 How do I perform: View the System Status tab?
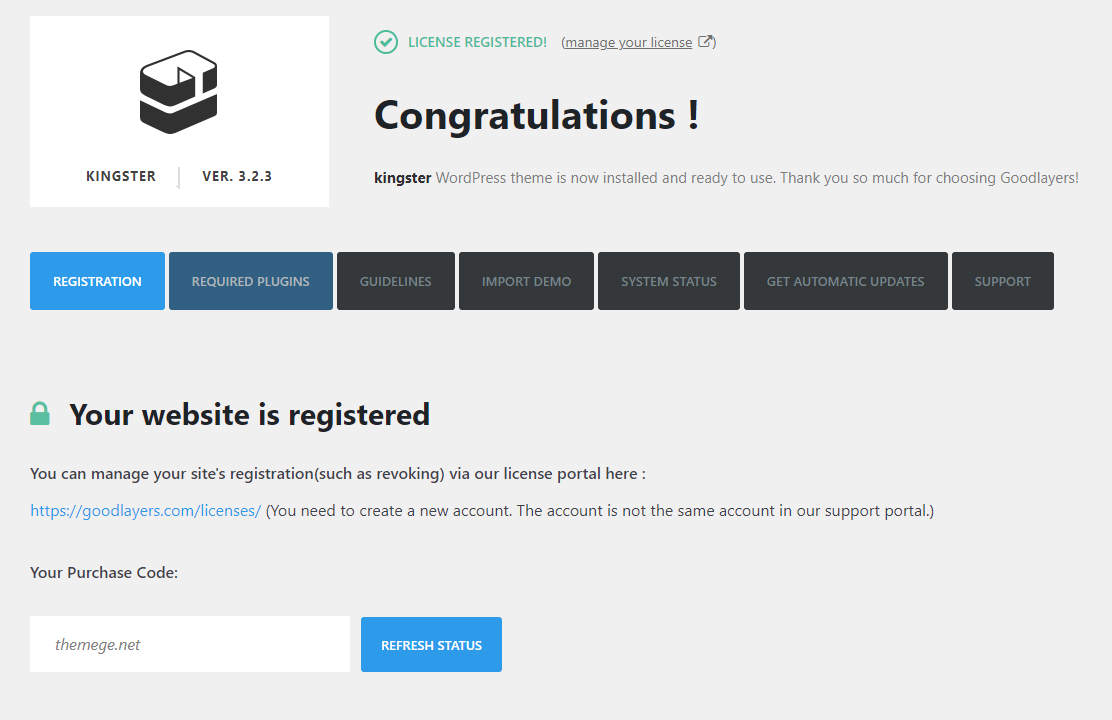(669, 281)
